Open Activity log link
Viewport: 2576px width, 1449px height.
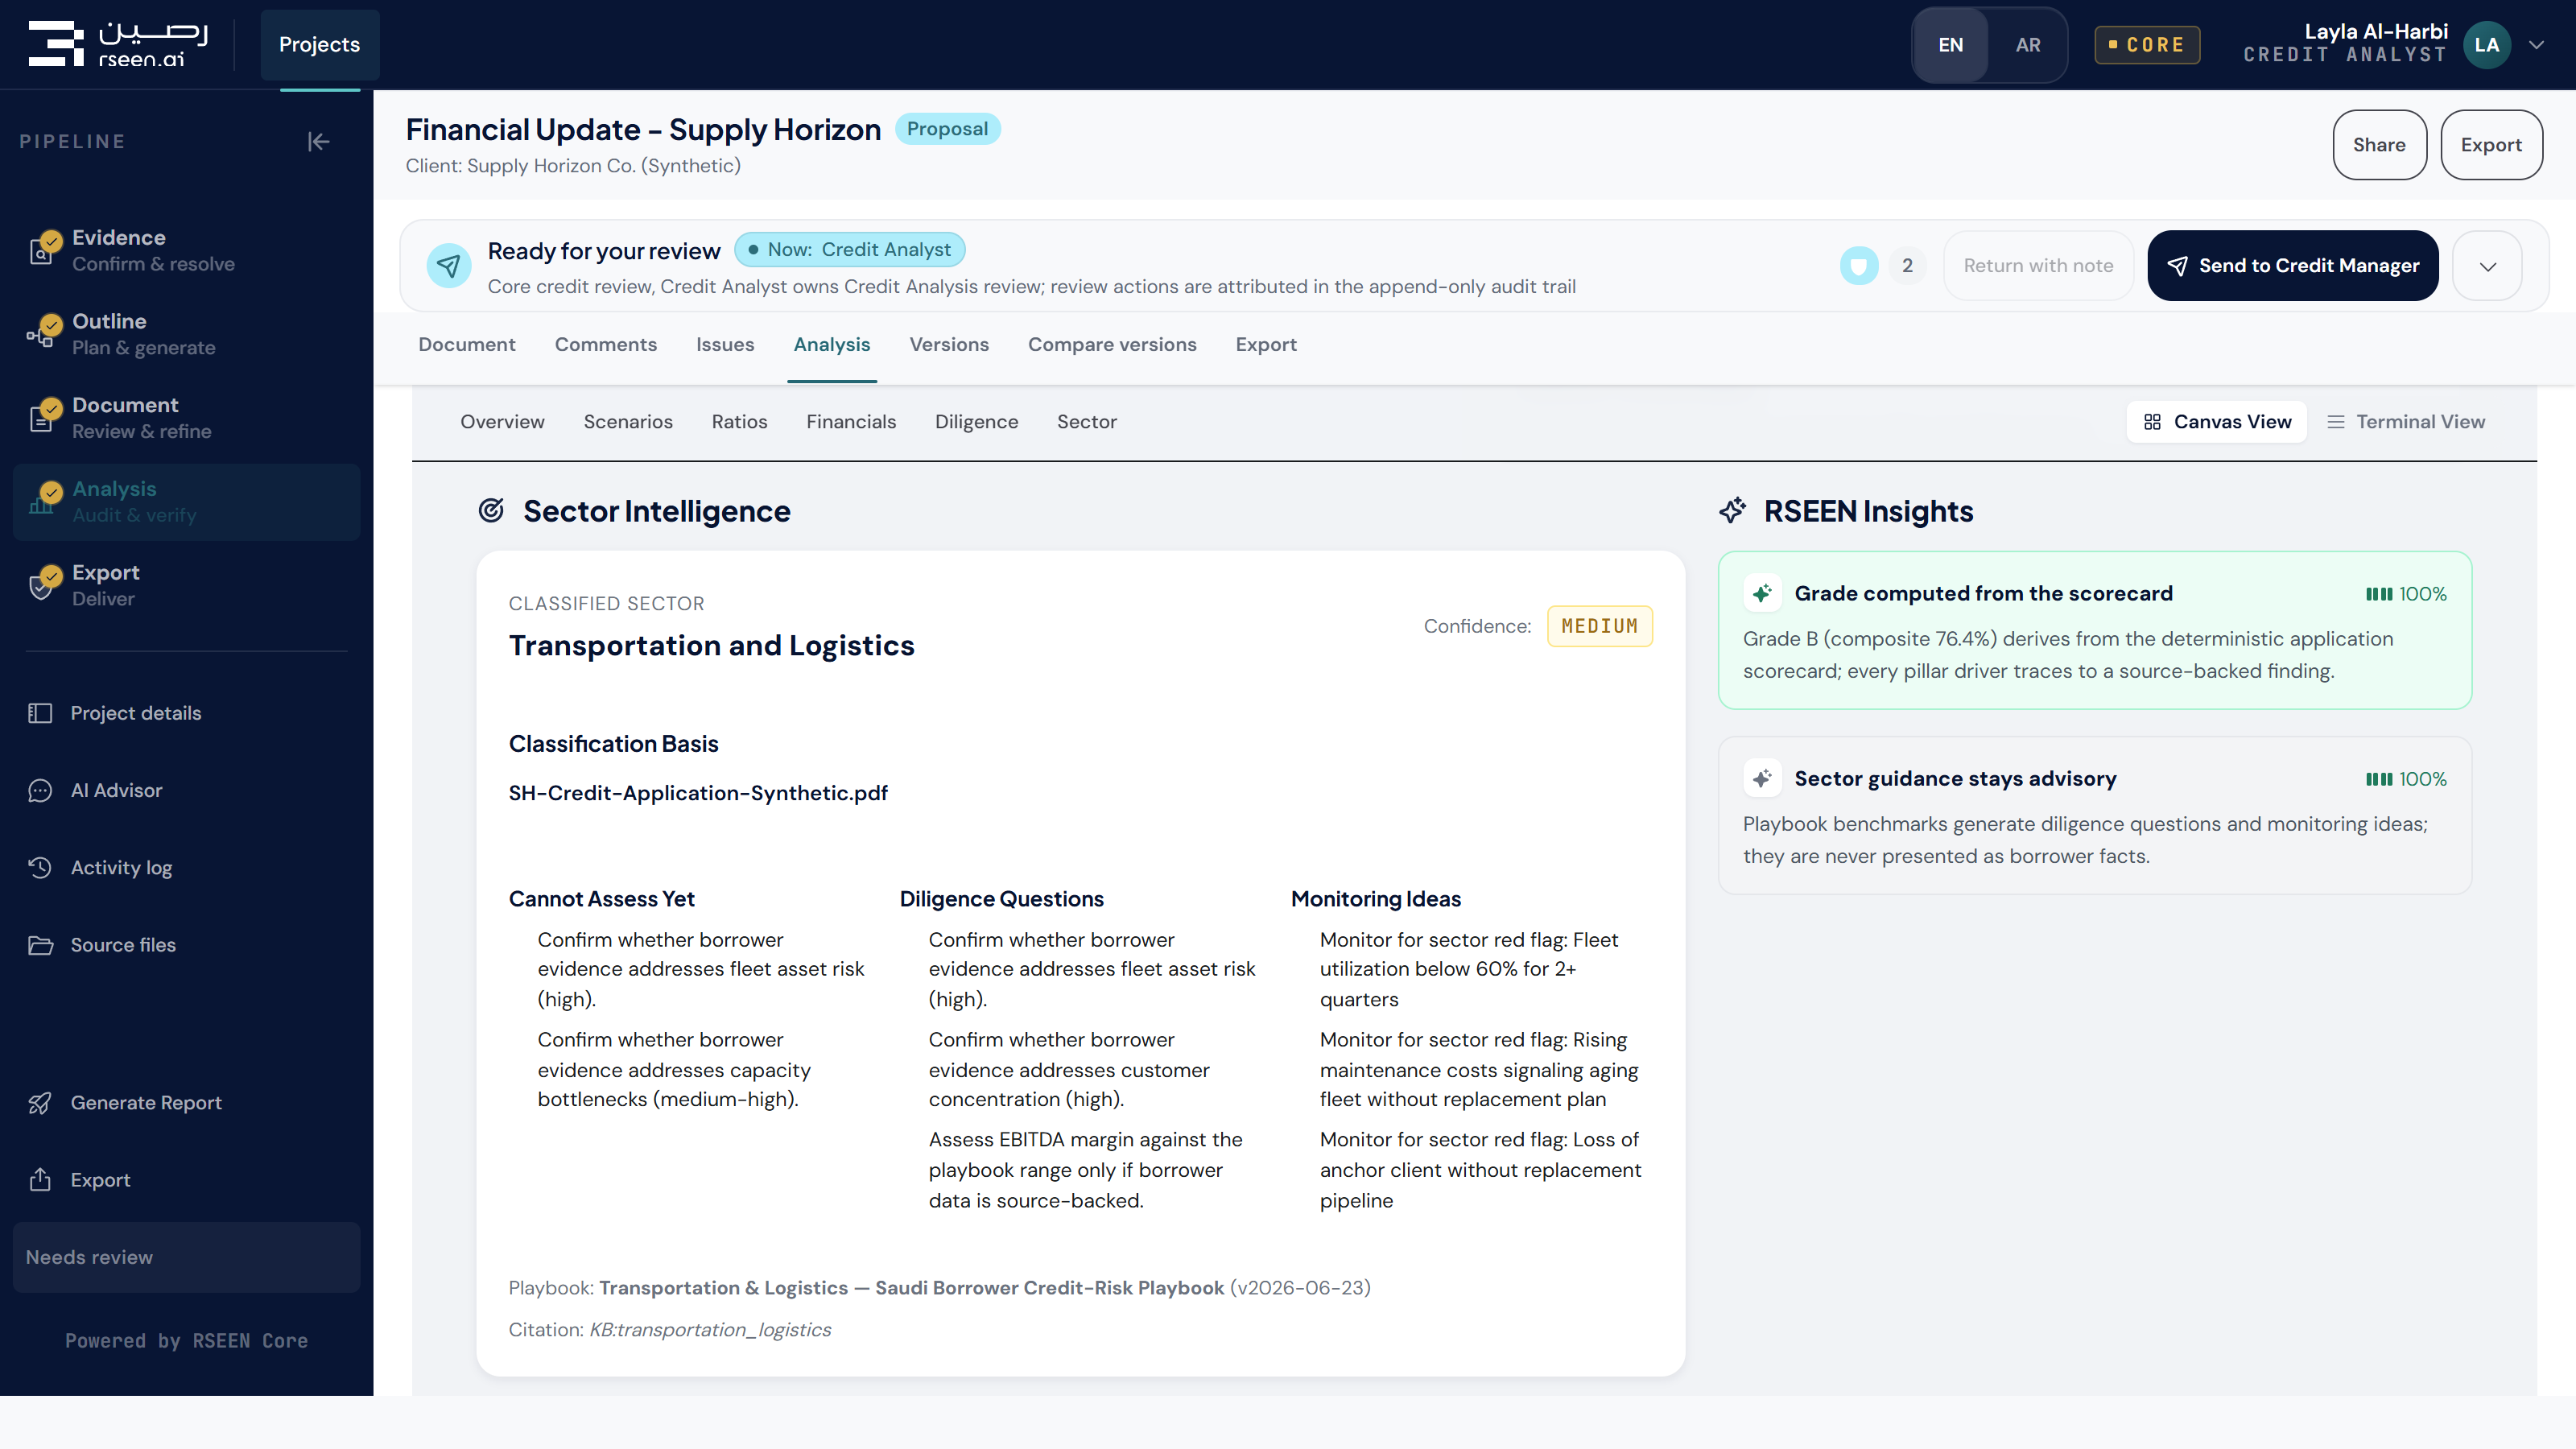pos(121,867)
